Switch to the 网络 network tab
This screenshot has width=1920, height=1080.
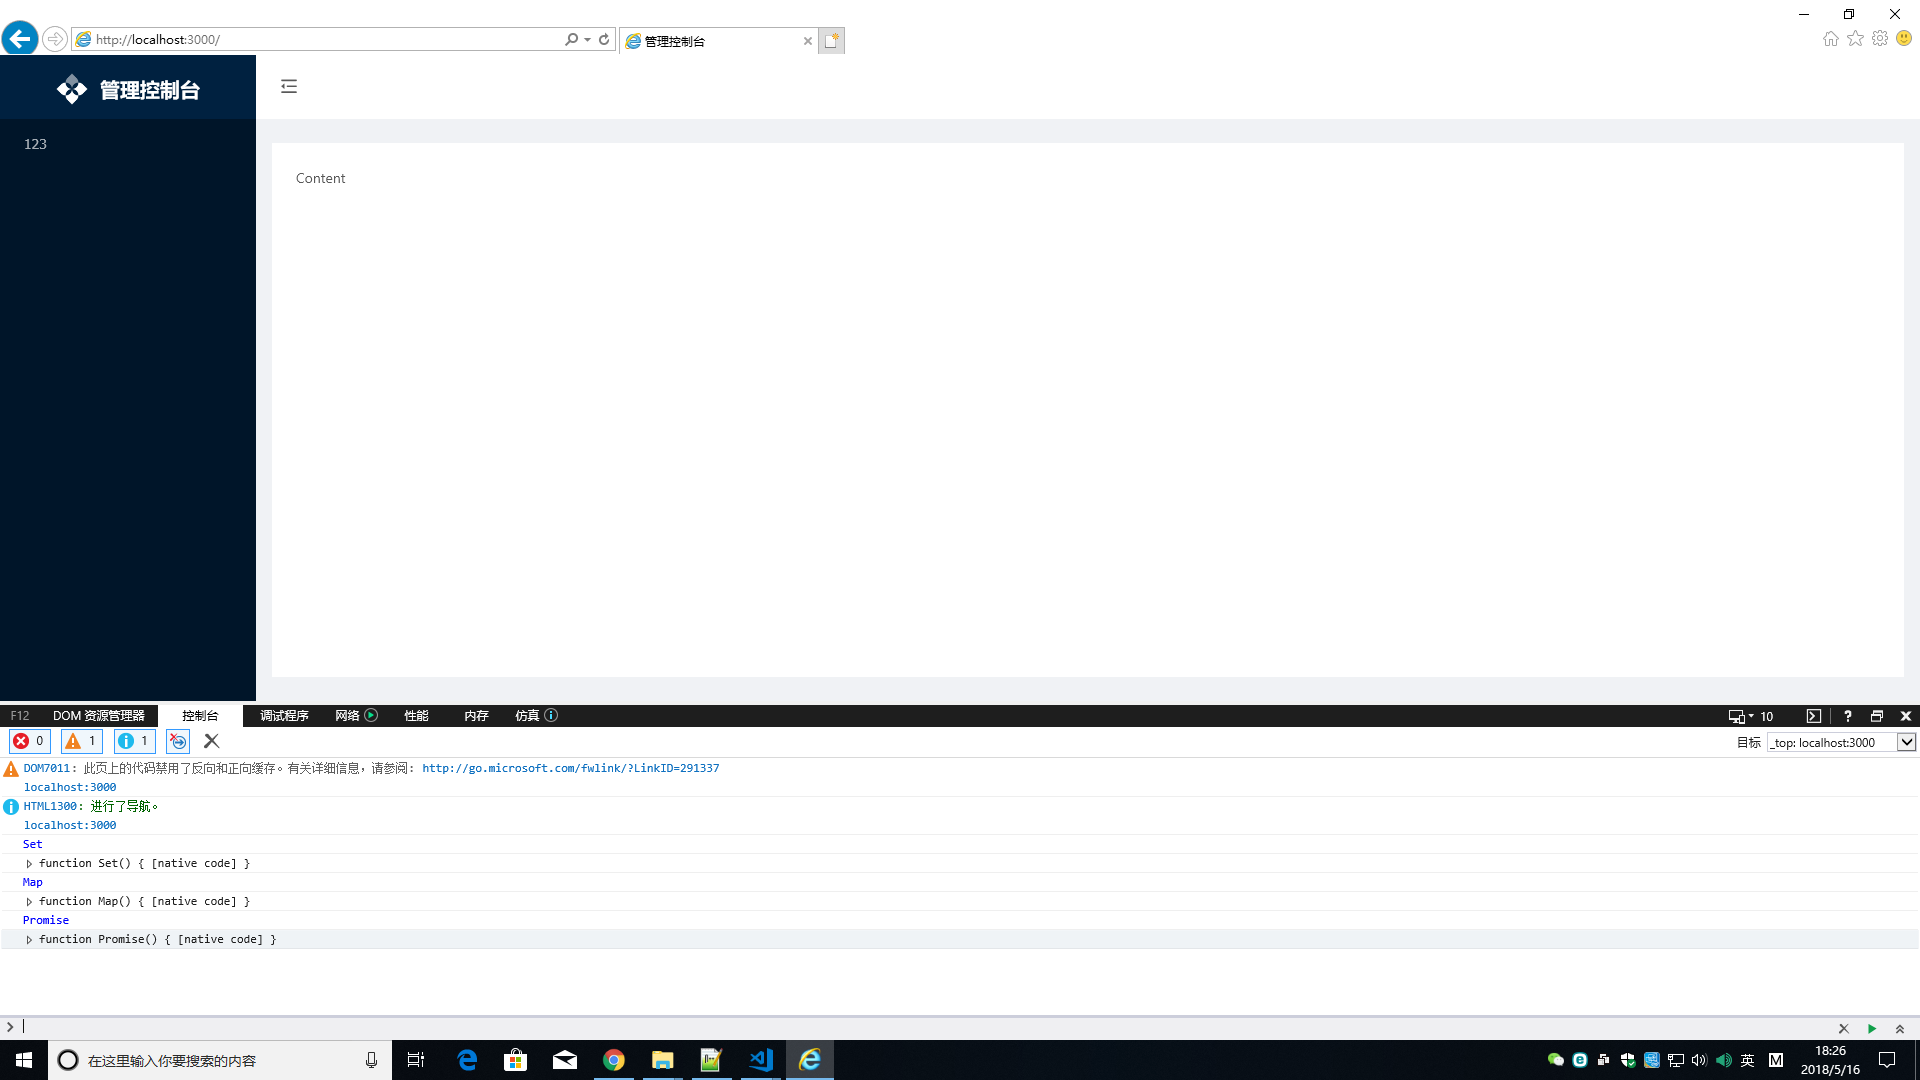pyautogui.click(x=347, y=715)
